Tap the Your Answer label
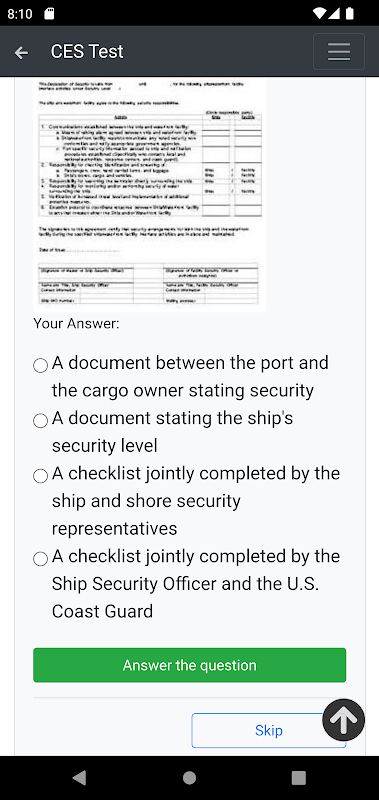379x800 pixels. click(x=76, y=323)
